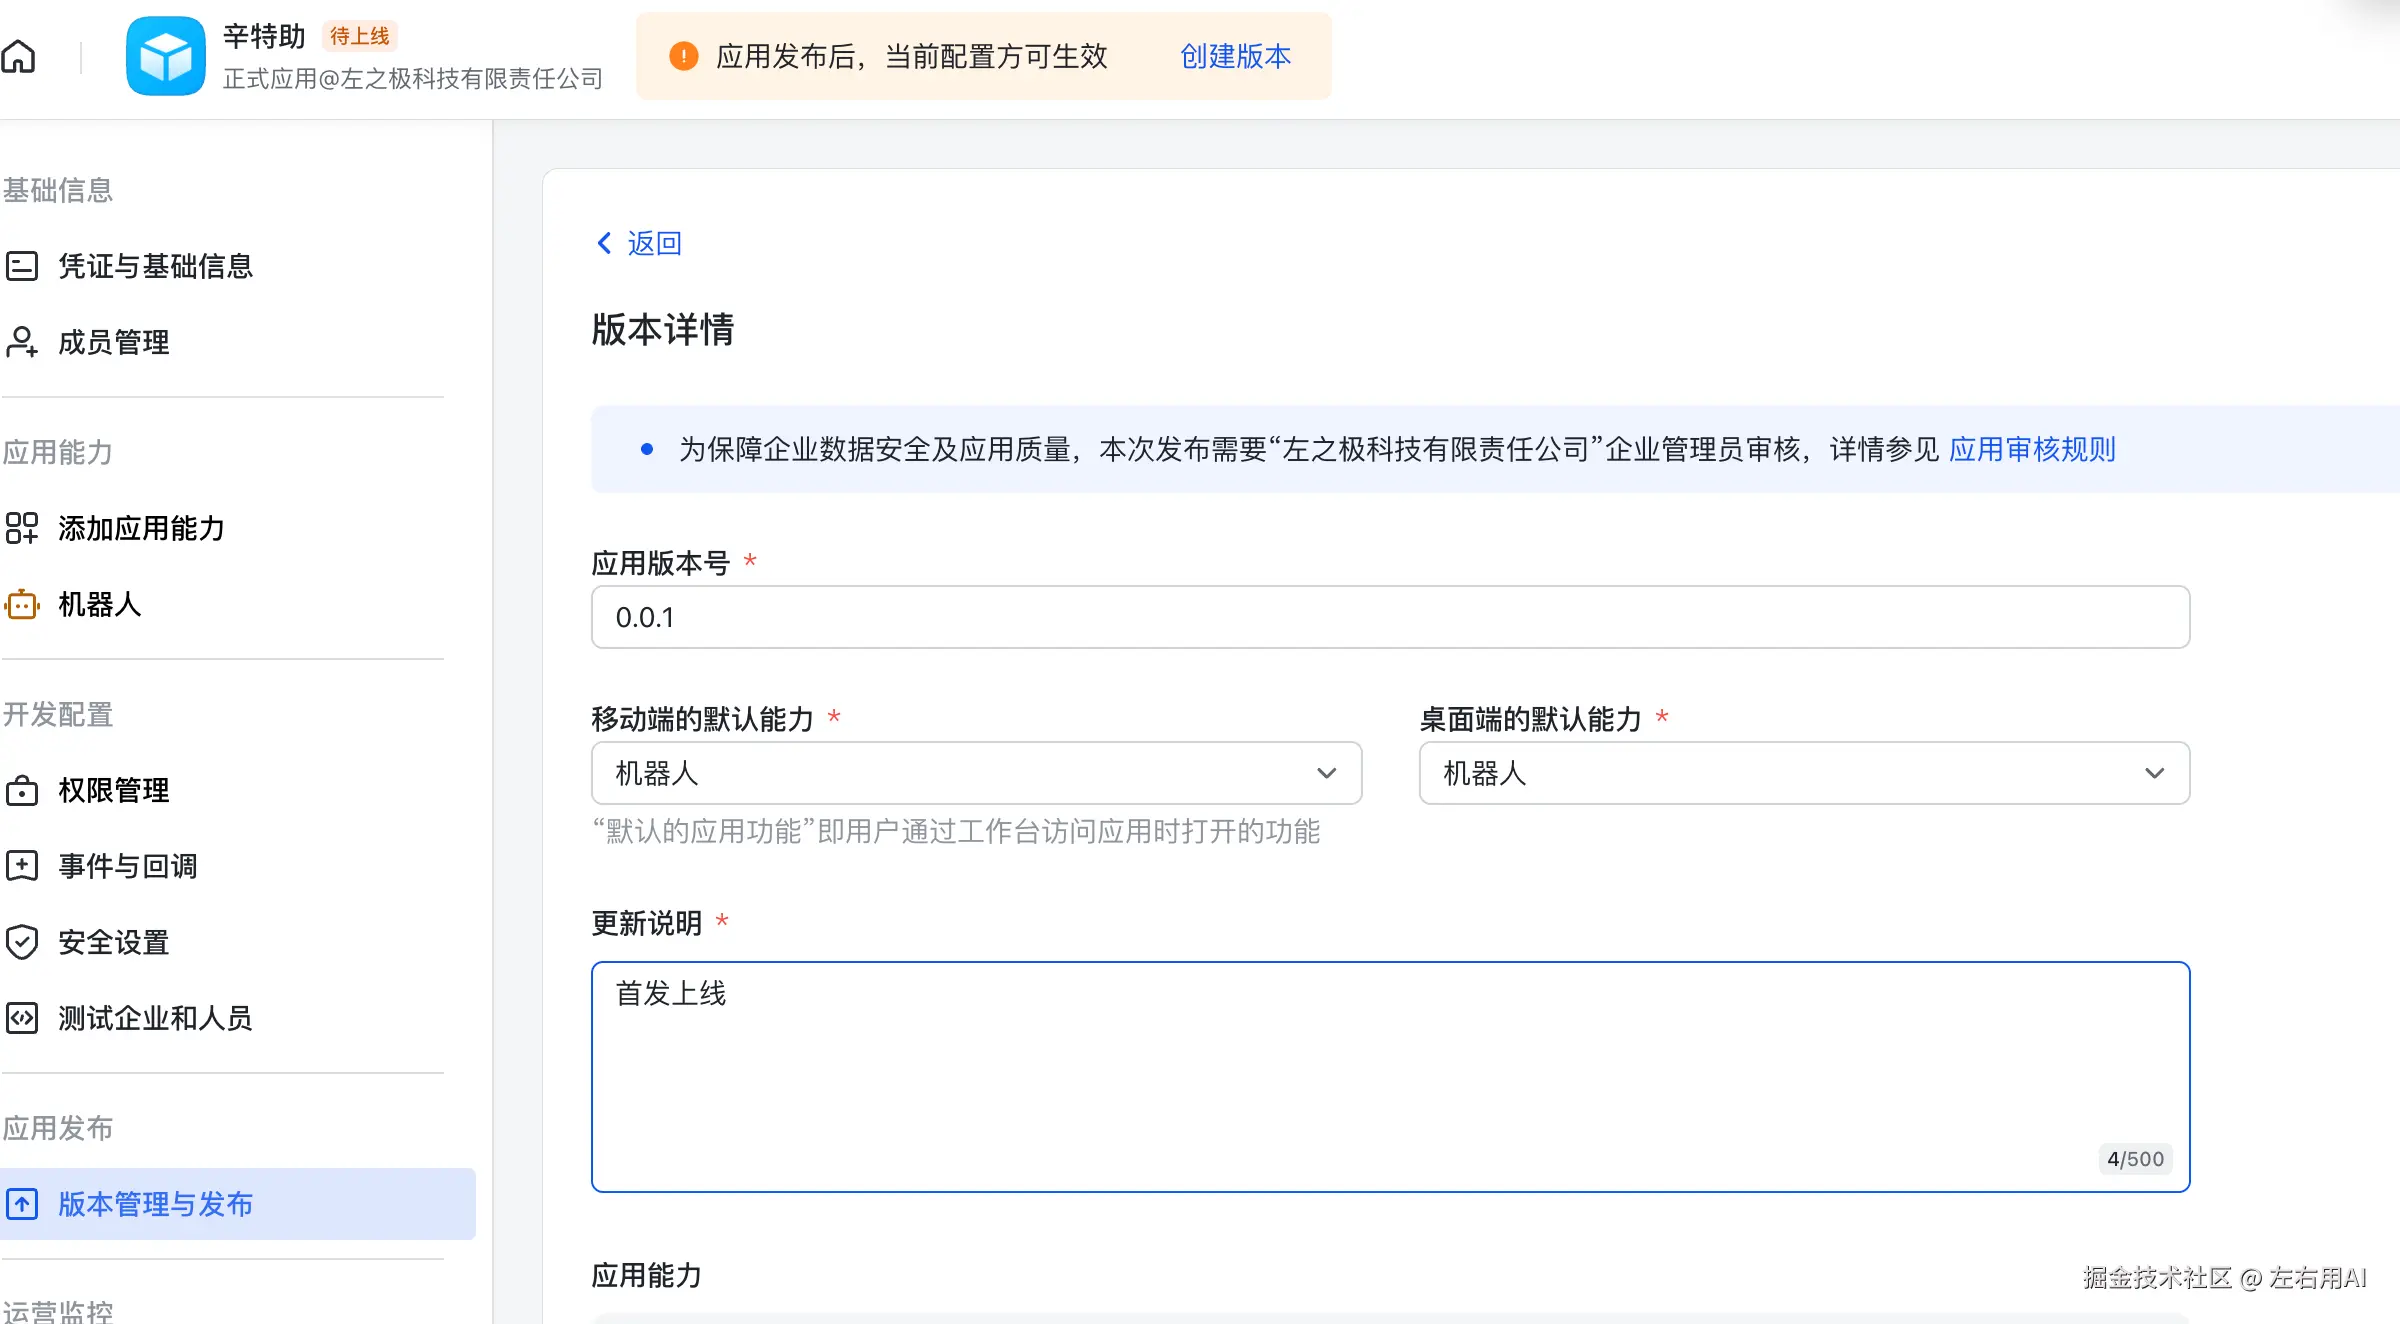Image resolution: width=2400 pixels, height=1324 pixels.
Task: Click the 创建版本 link
Action: [1235, 56]
